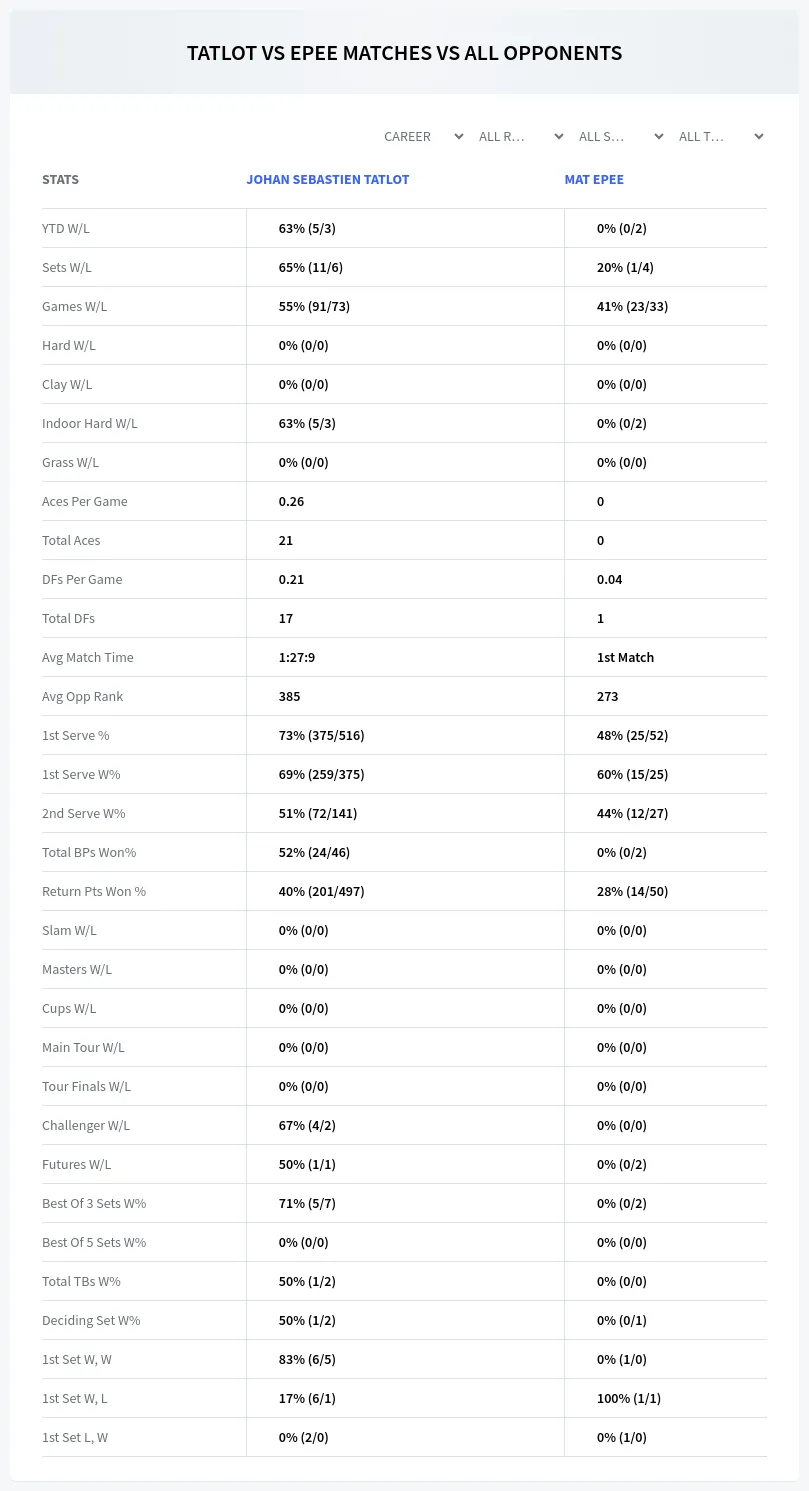
Task: Select the YTD W/L row label
Action: click(x=66, y=228)
